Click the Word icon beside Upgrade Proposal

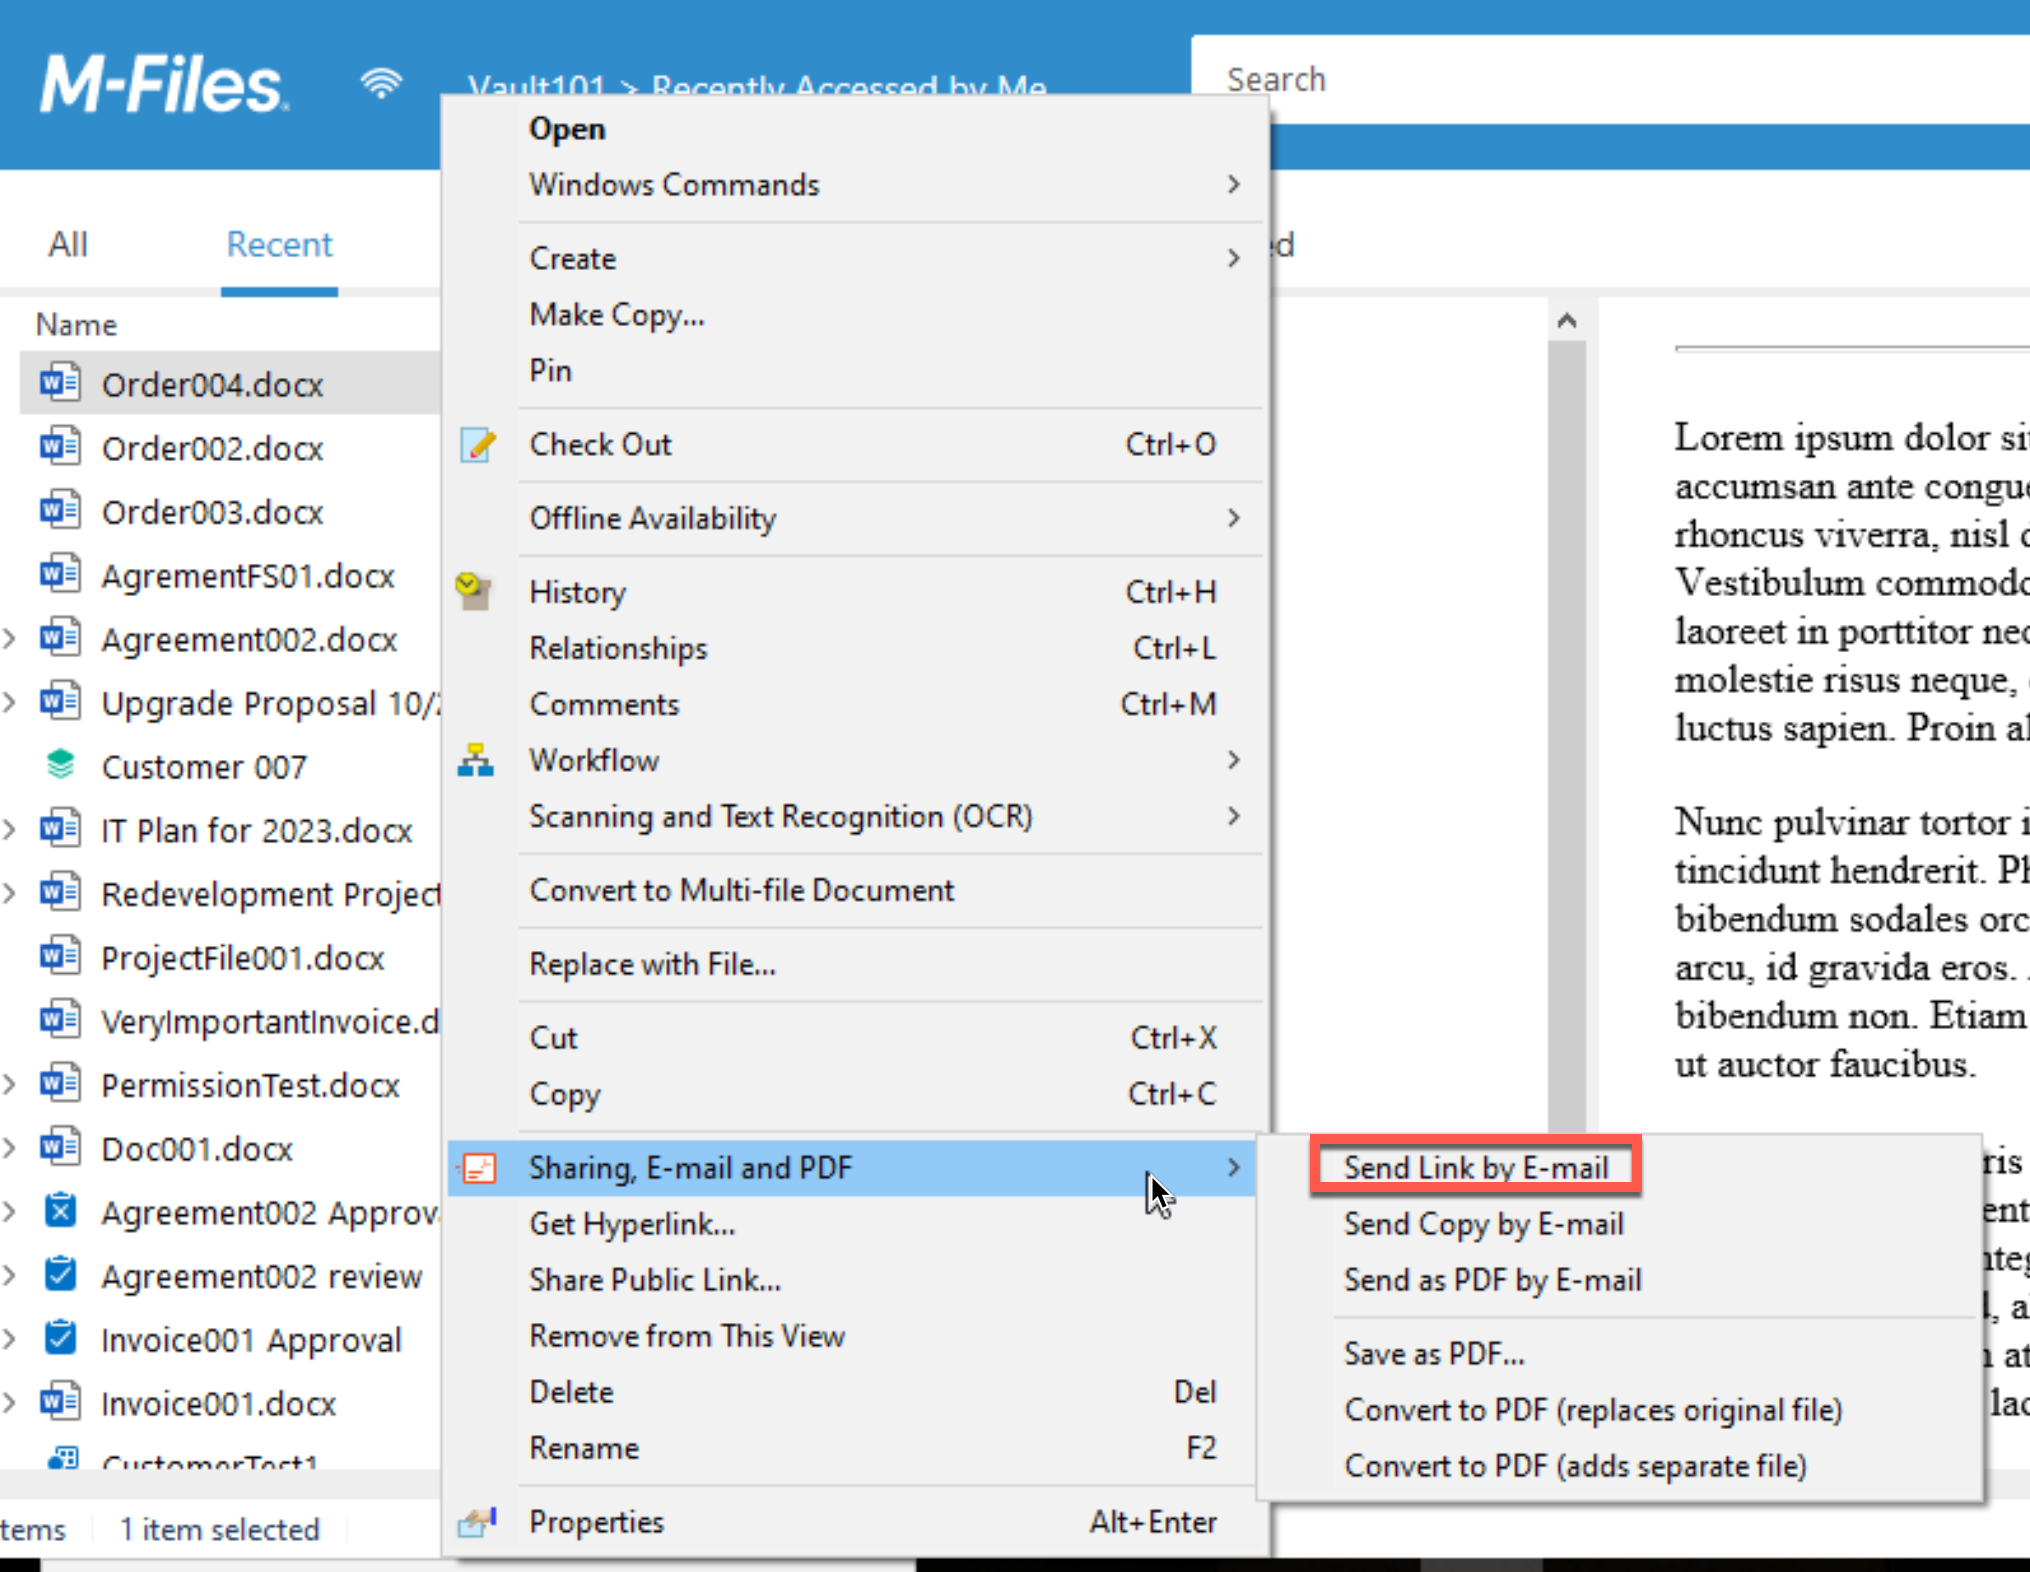click(x=60, y=702)
